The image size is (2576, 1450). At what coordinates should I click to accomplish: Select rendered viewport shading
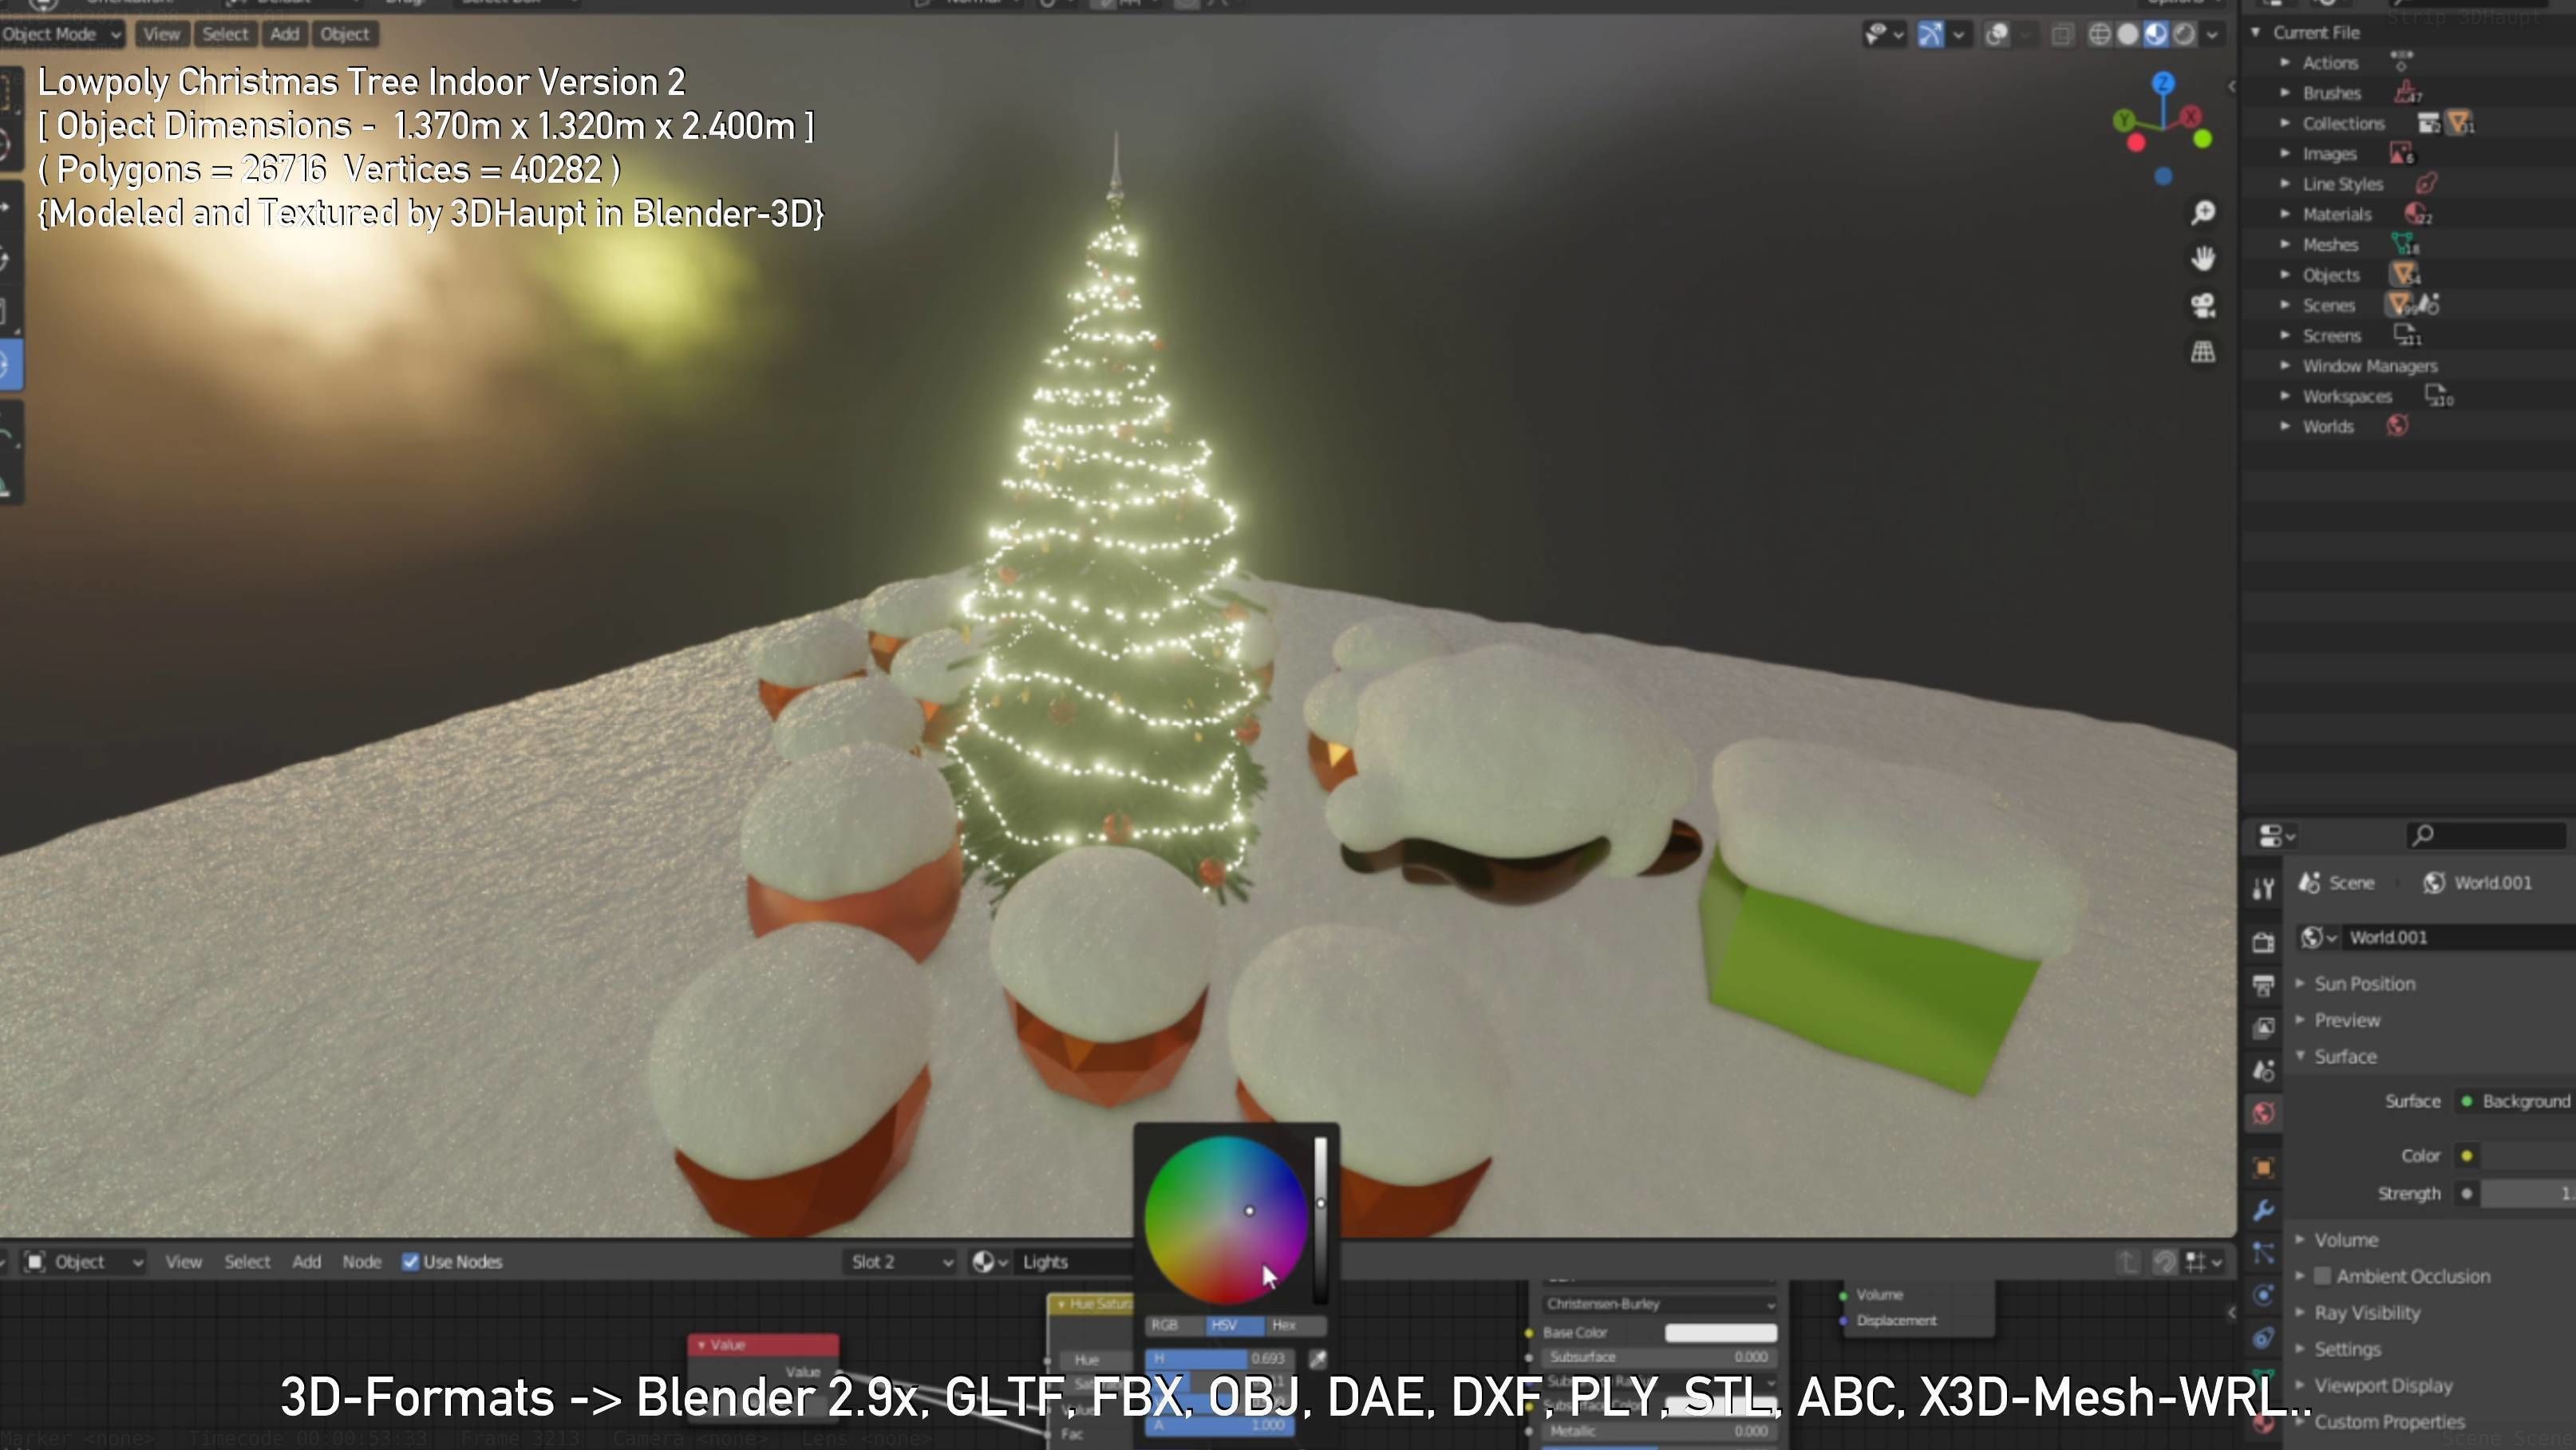(2184, 35)
